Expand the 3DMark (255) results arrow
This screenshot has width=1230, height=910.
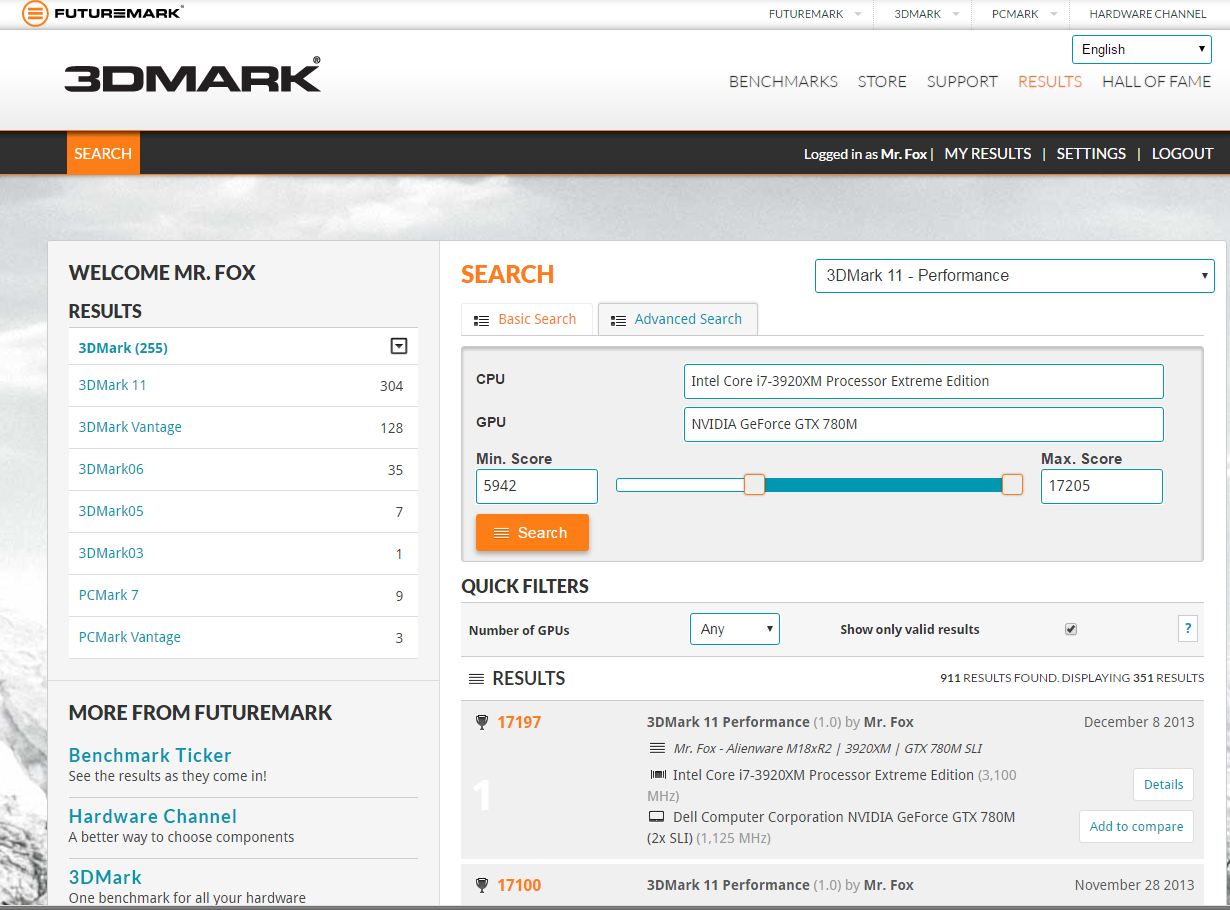pyautogui.click(x=399, y=347)
